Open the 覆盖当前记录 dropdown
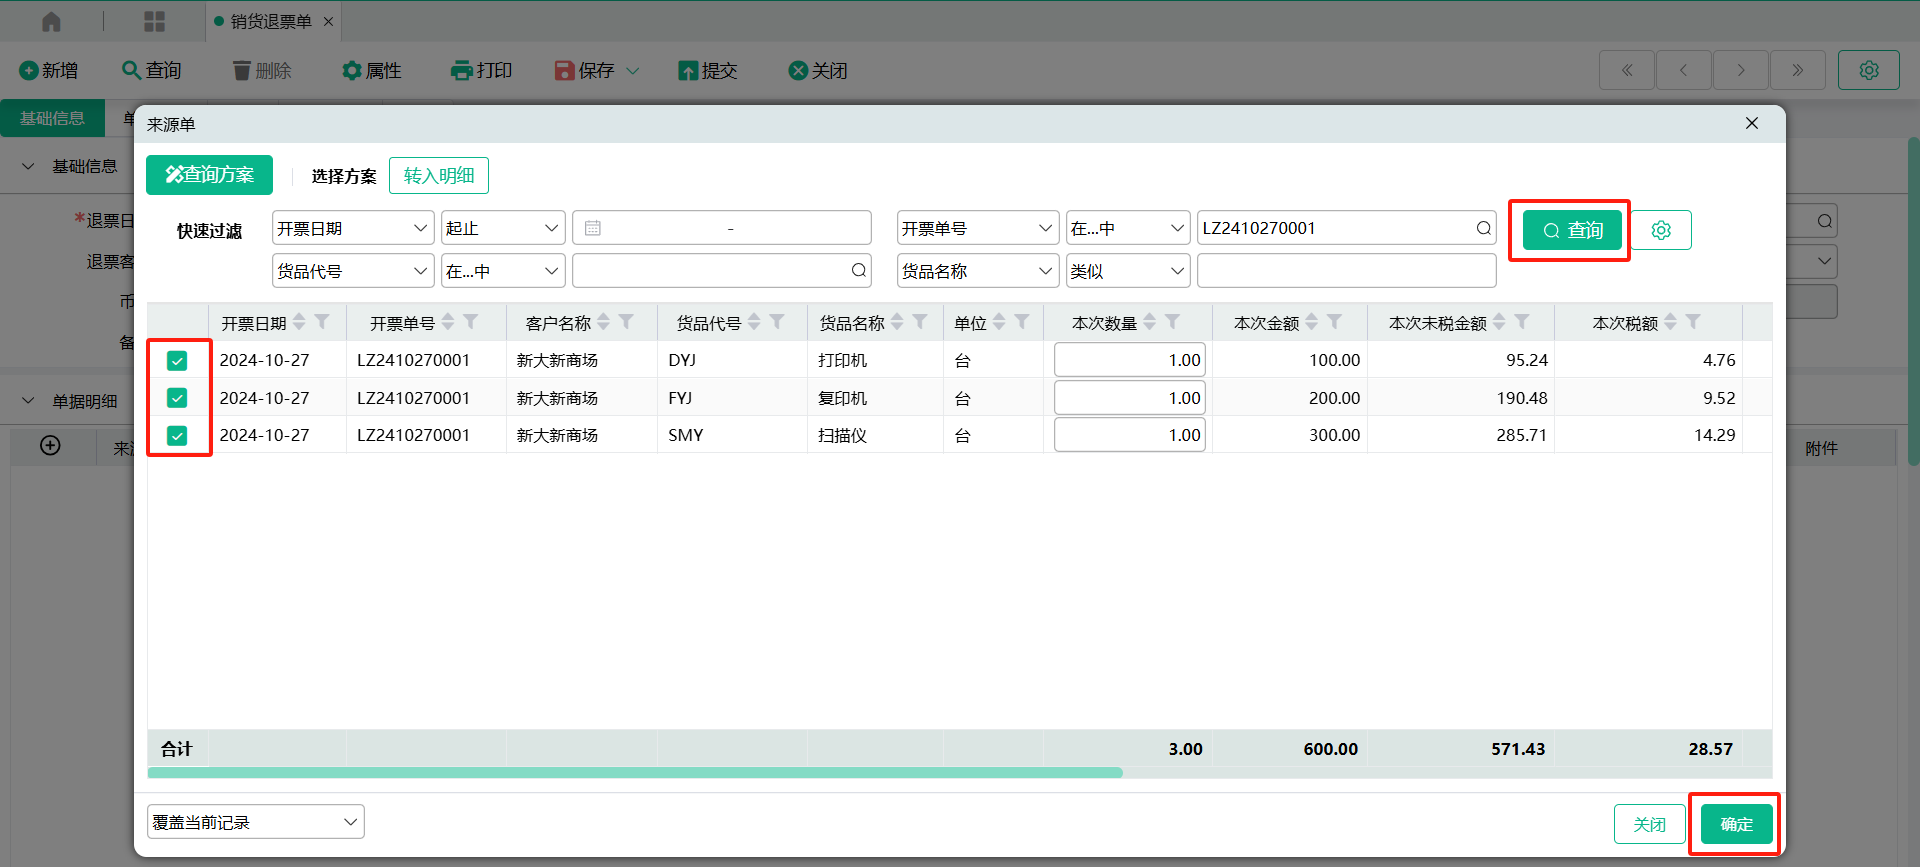The width and height of the screenshot is (1920, 867). tap(256, 822)
